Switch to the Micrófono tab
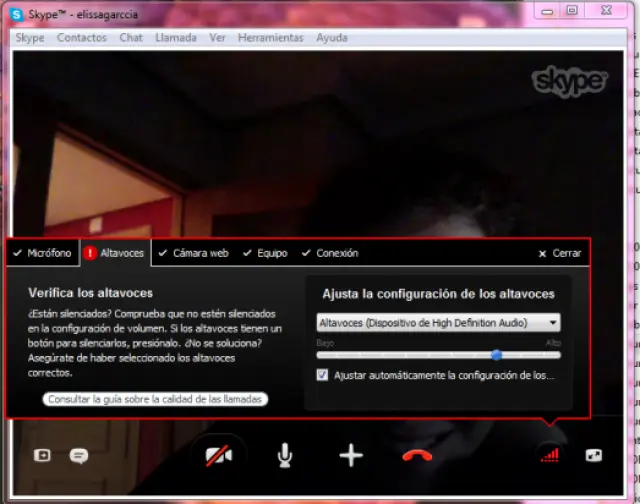The height and width of the screenshot is (504, 640). tap(42, 253)
